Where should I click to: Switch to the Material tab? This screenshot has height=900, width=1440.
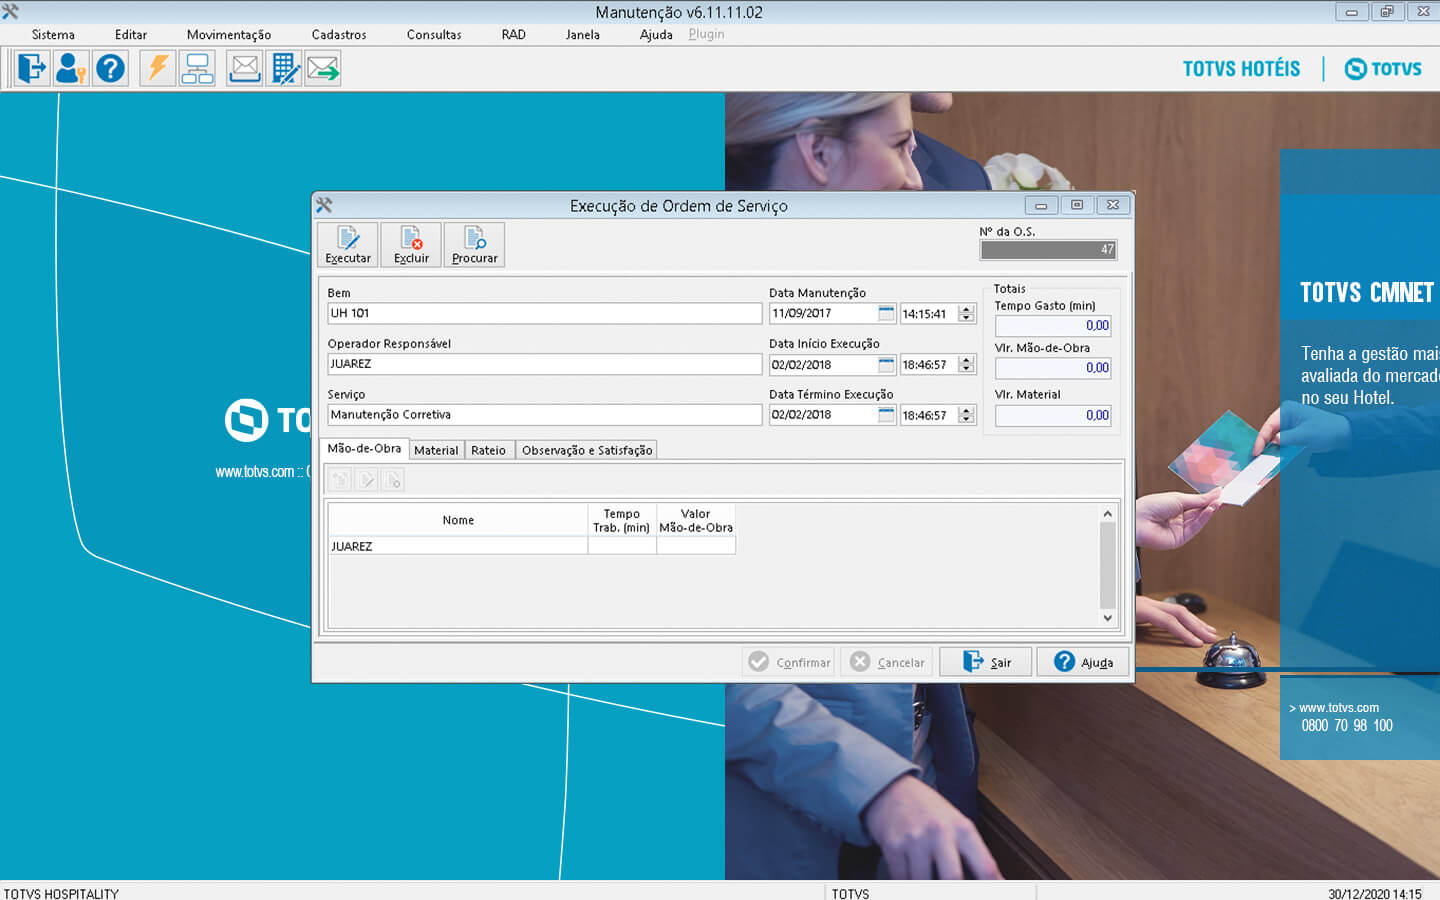tap(436, 450)
